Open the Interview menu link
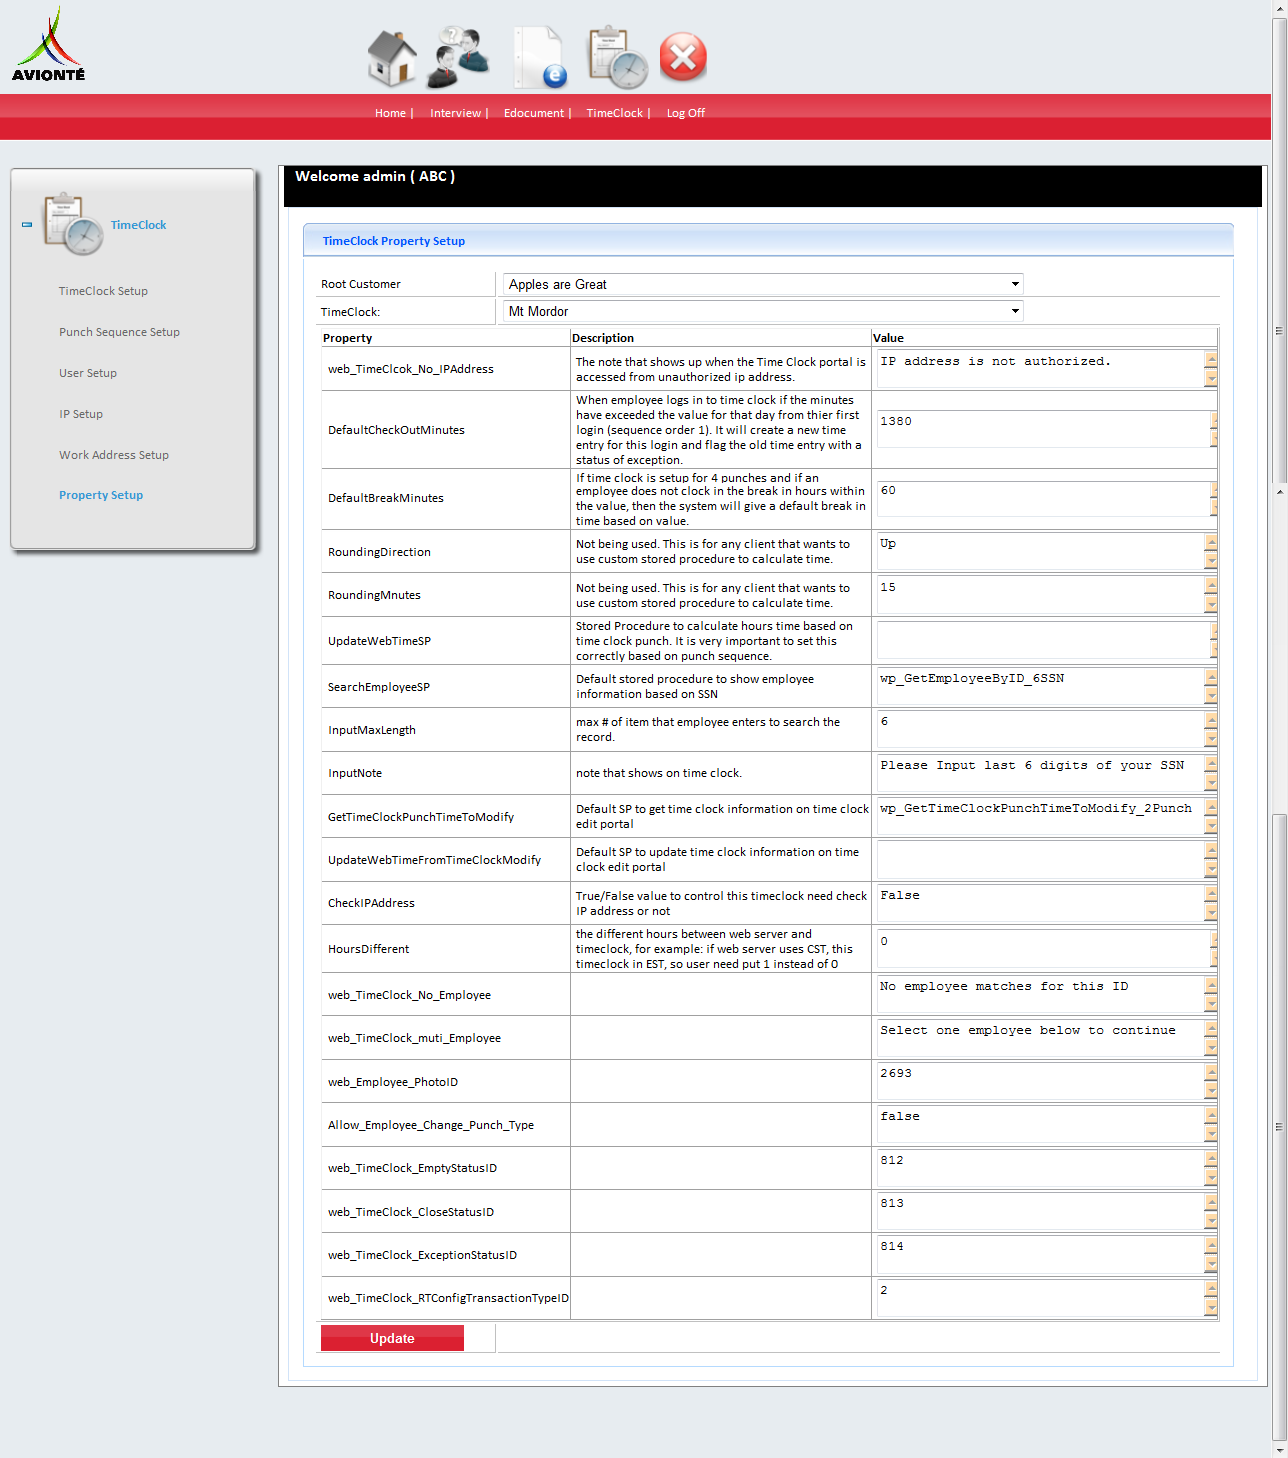Screen dimensions: 1288x1458 pyautogui.click(x=455, y=113)
